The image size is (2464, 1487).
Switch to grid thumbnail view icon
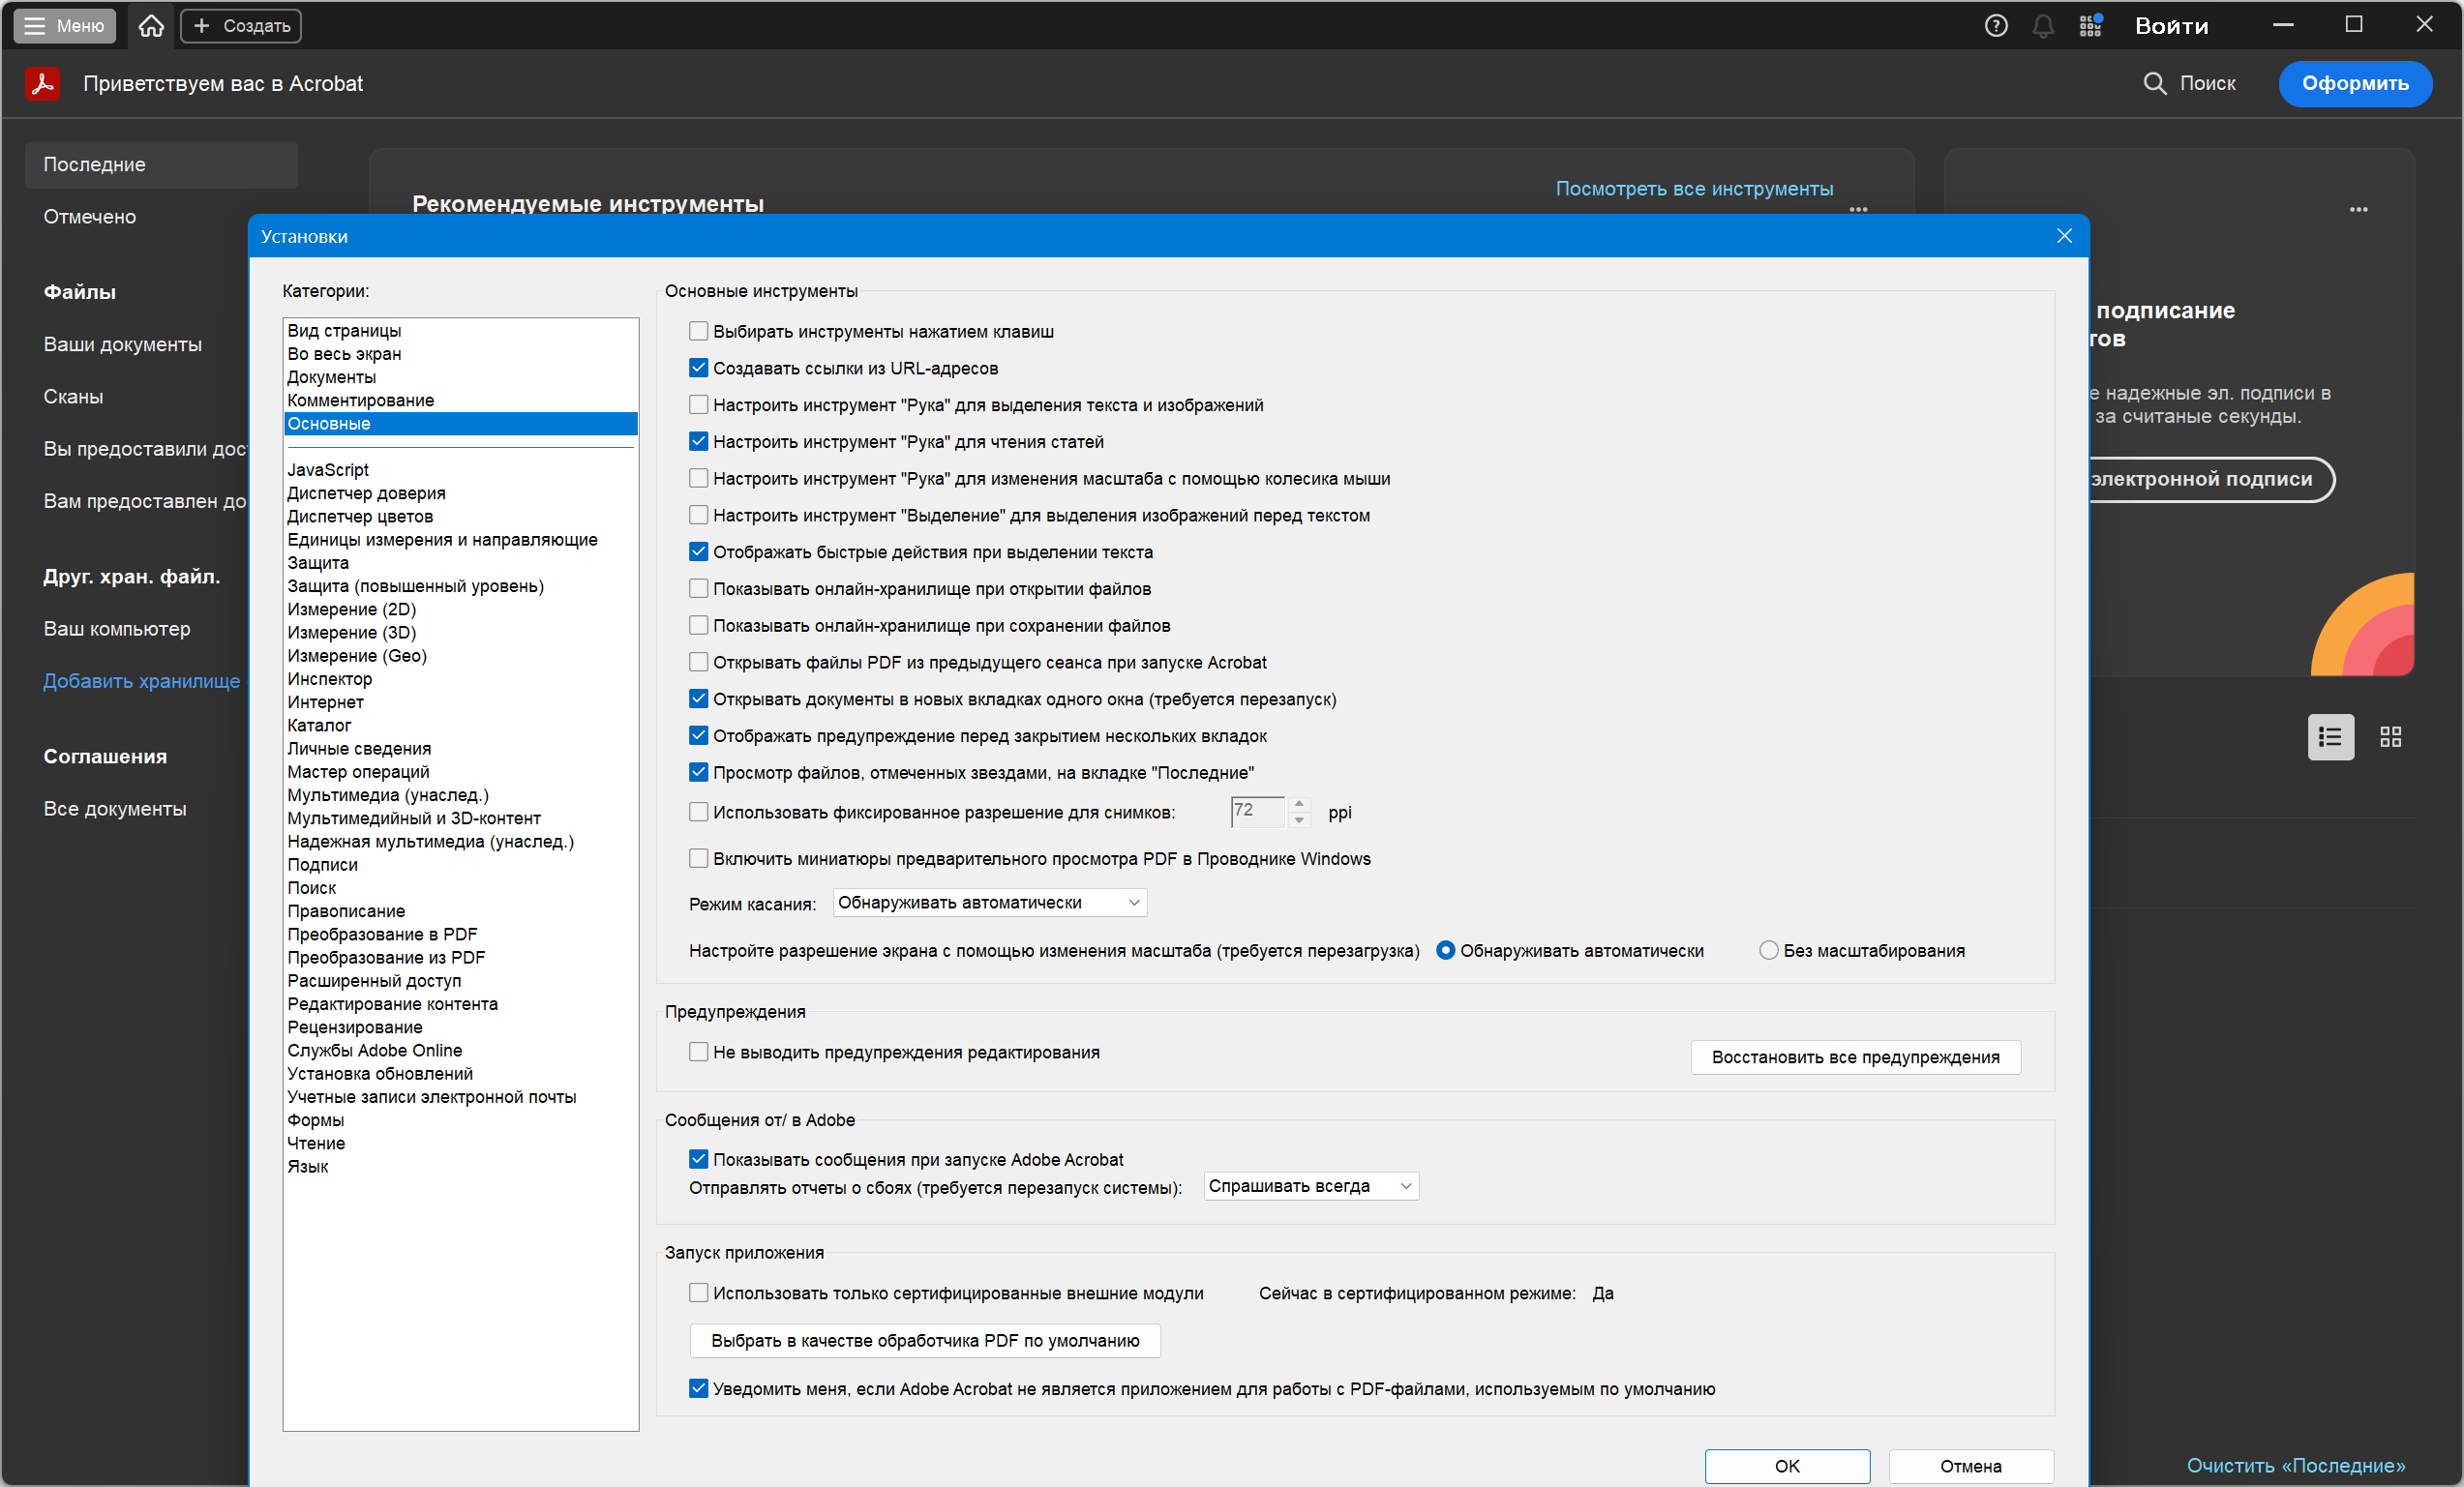pos(2389,737)
